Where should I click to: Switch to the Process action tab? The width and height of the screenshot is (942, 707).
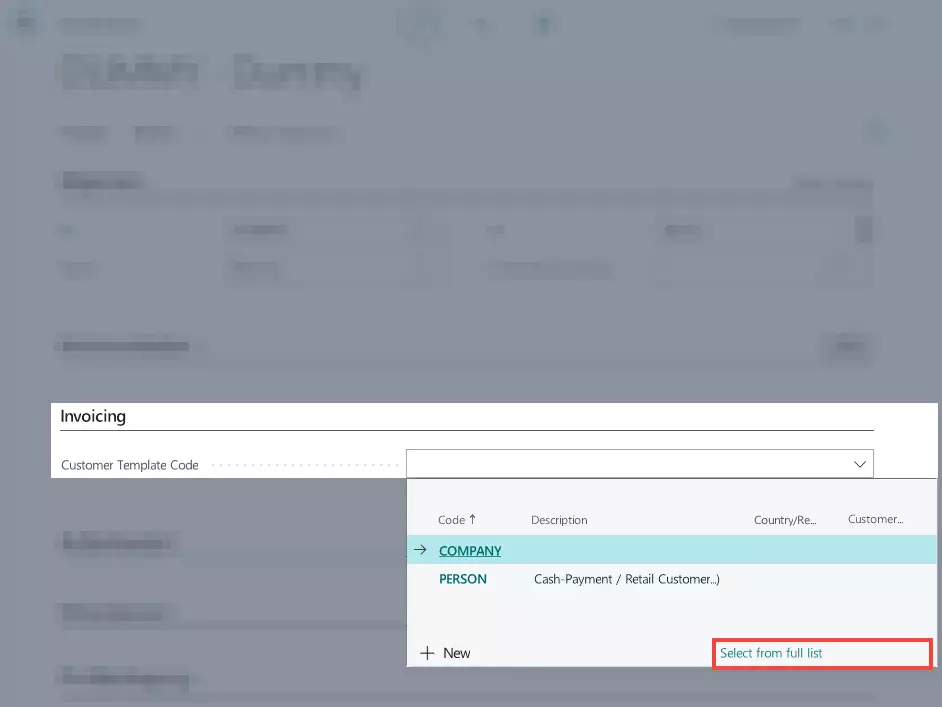tap(83, 132)
